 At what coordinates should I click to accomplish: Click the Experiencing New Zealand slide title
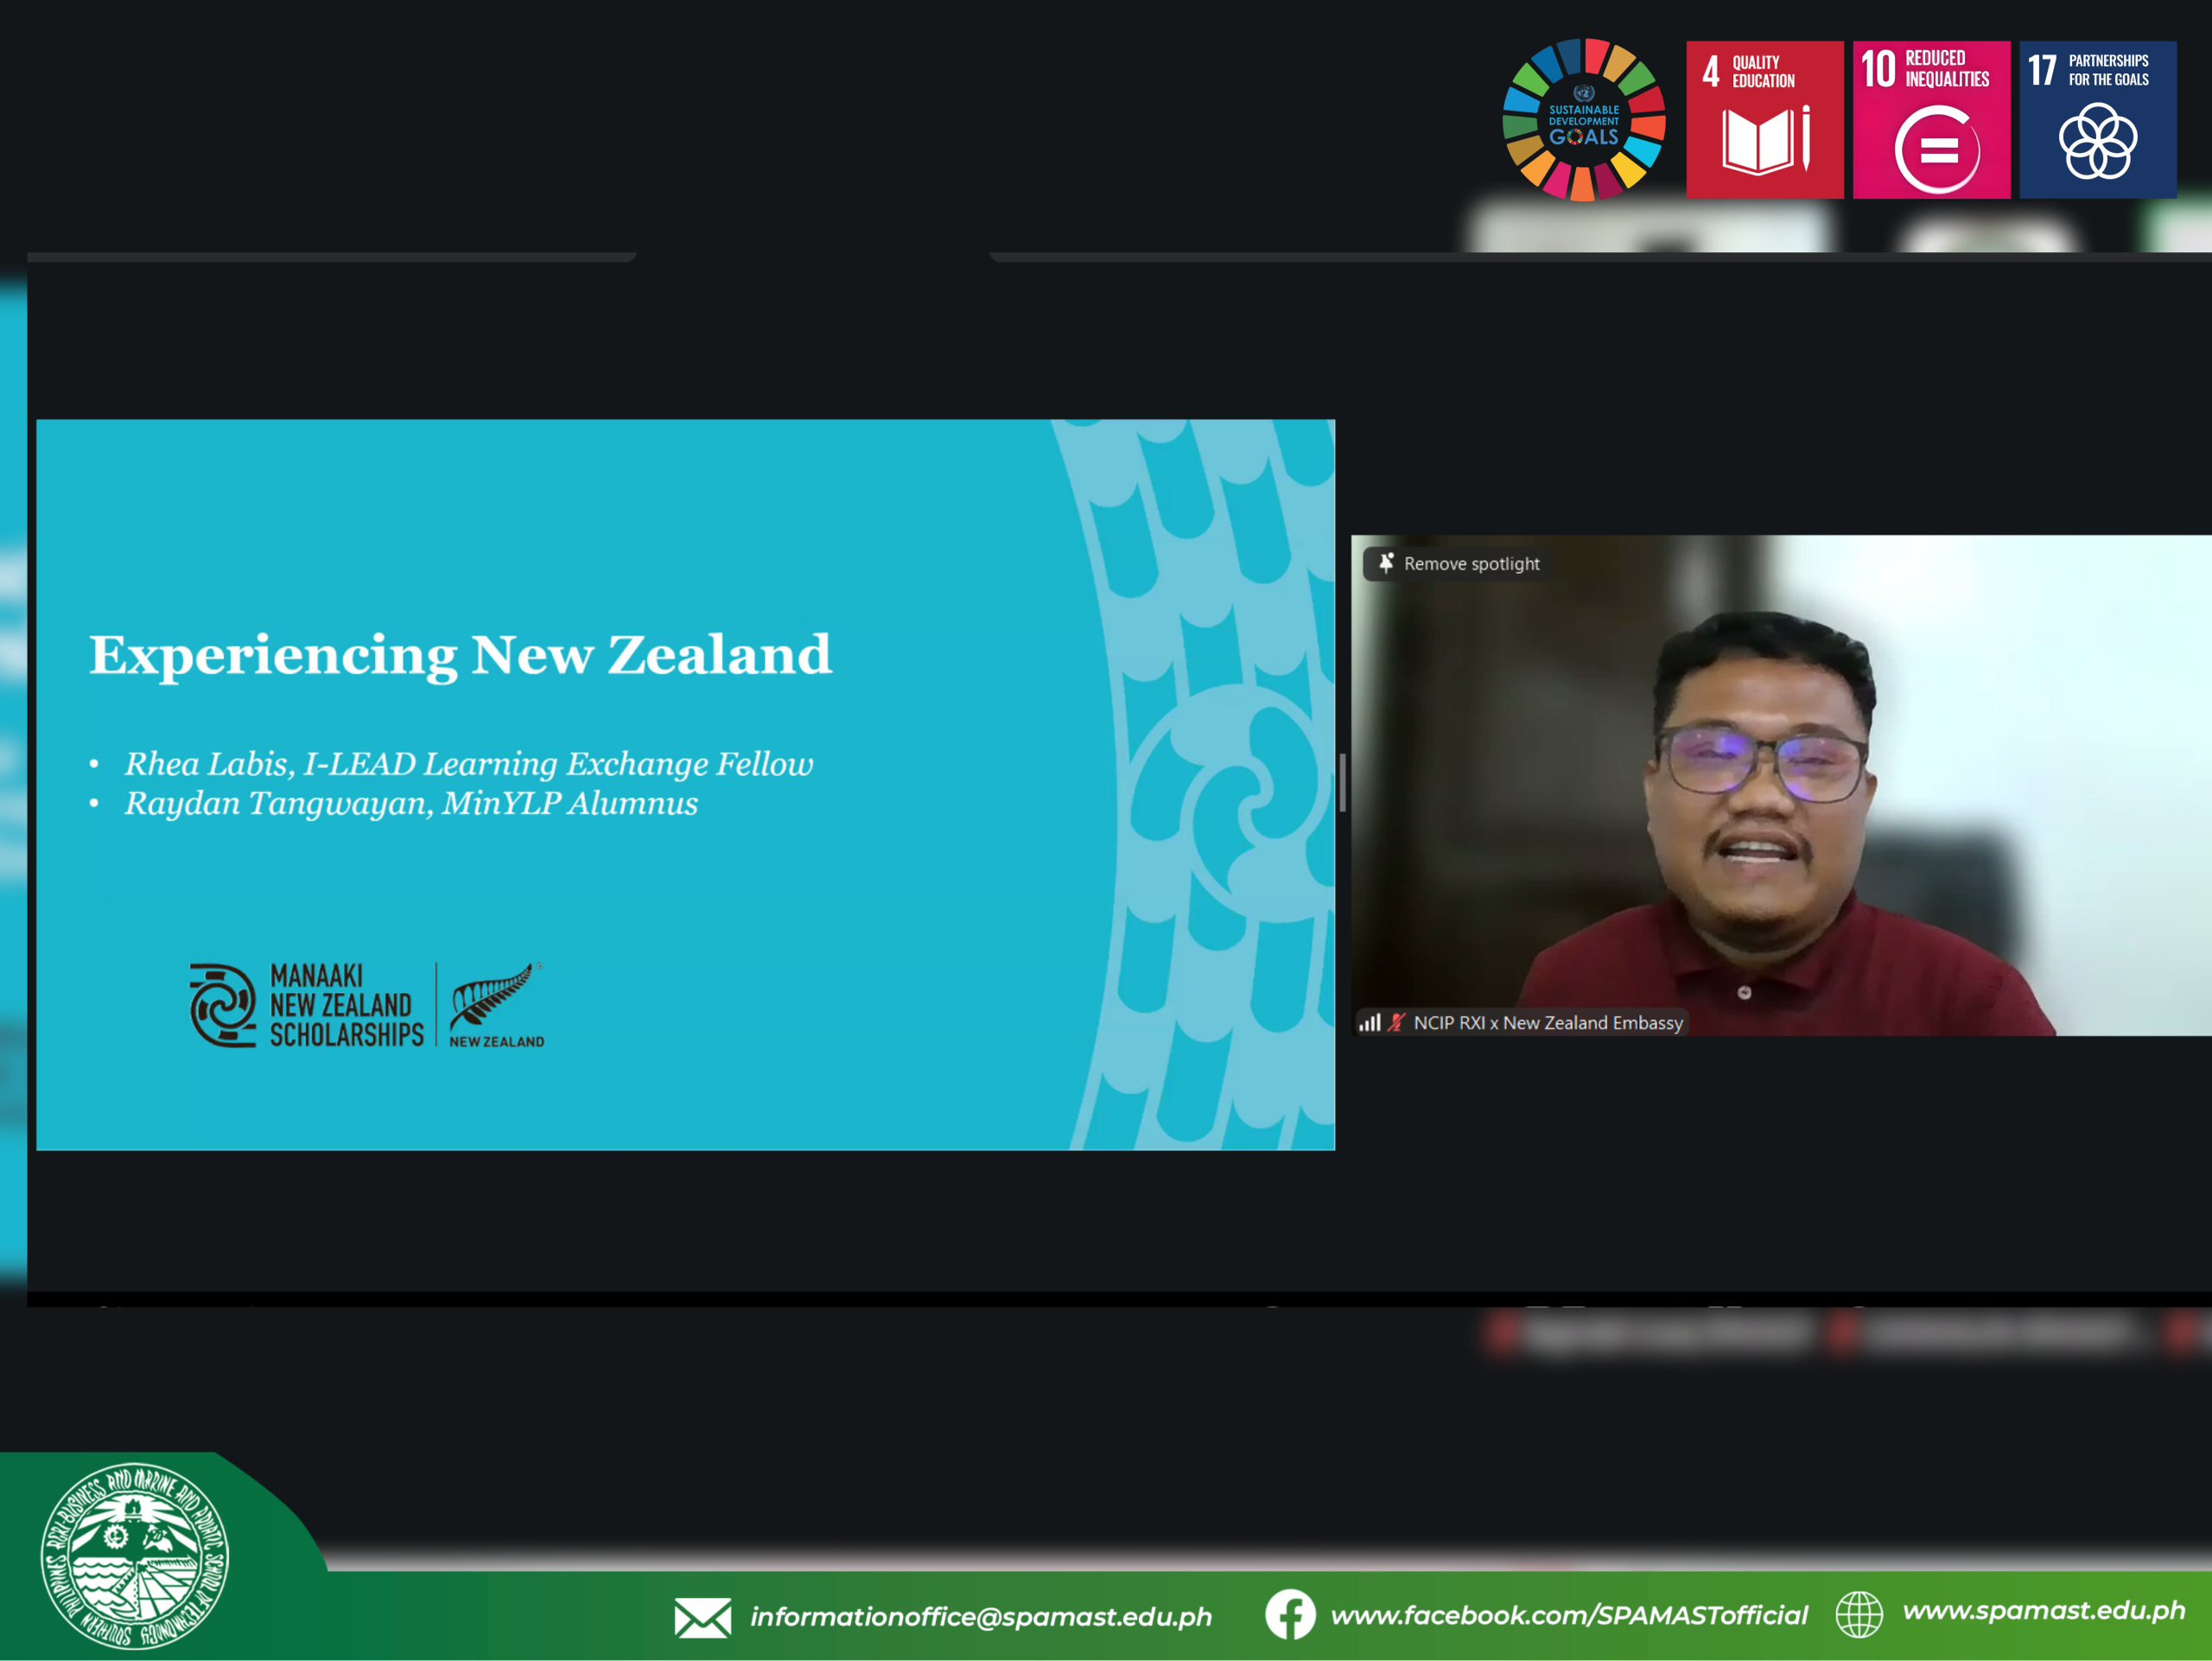[460, 655]
